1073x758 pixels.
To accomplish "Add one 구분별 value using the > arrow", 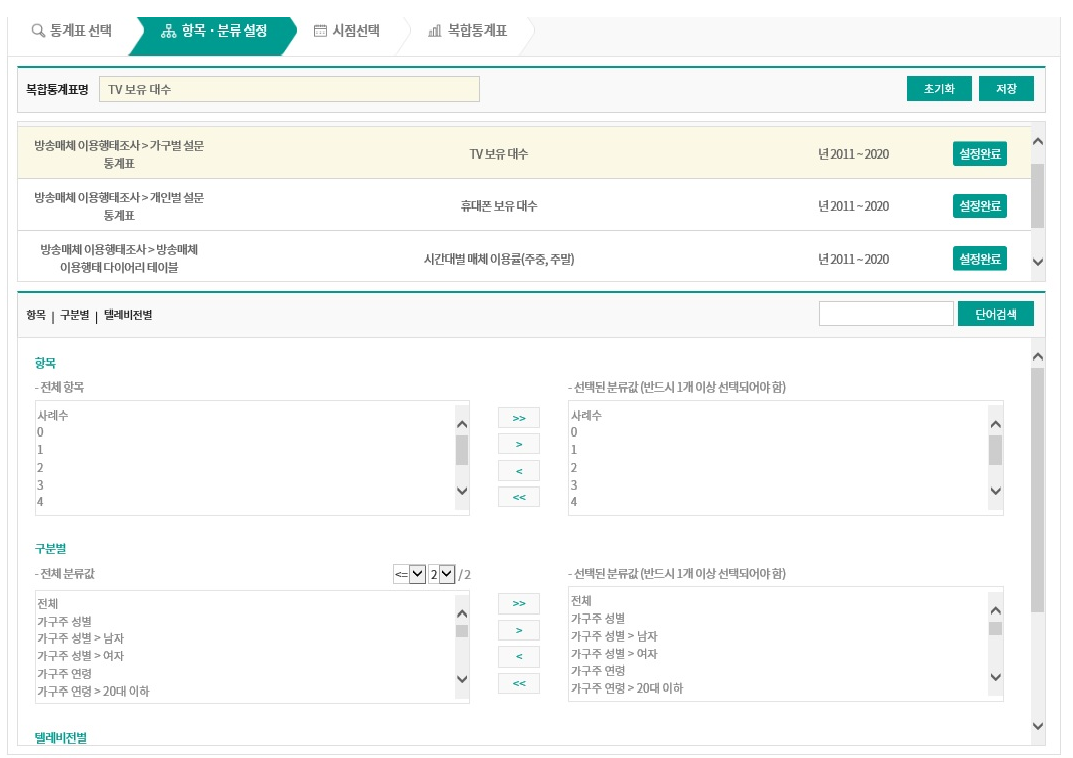I will [518, 630].
